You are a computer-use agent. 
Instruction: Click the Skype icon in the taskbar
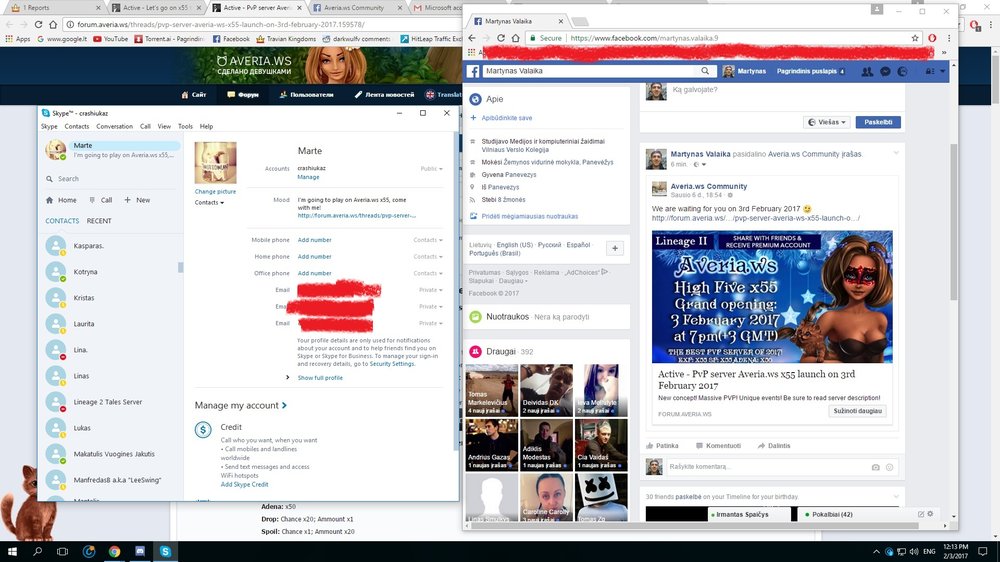click(164, 551)
